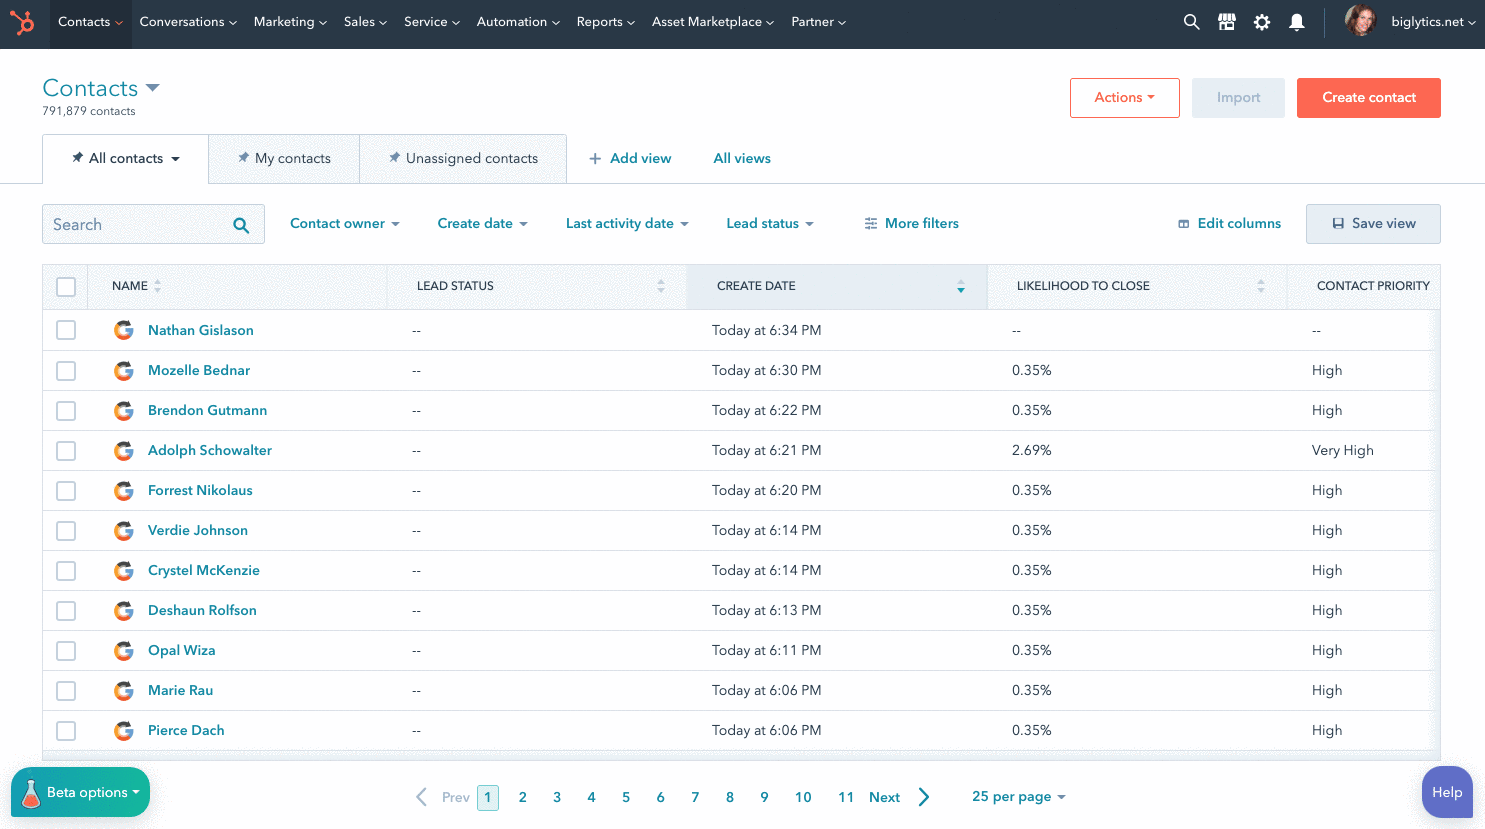Click the HubSpot sprocket logo
Screen dimensions: 1485x829
pos(23,22)
